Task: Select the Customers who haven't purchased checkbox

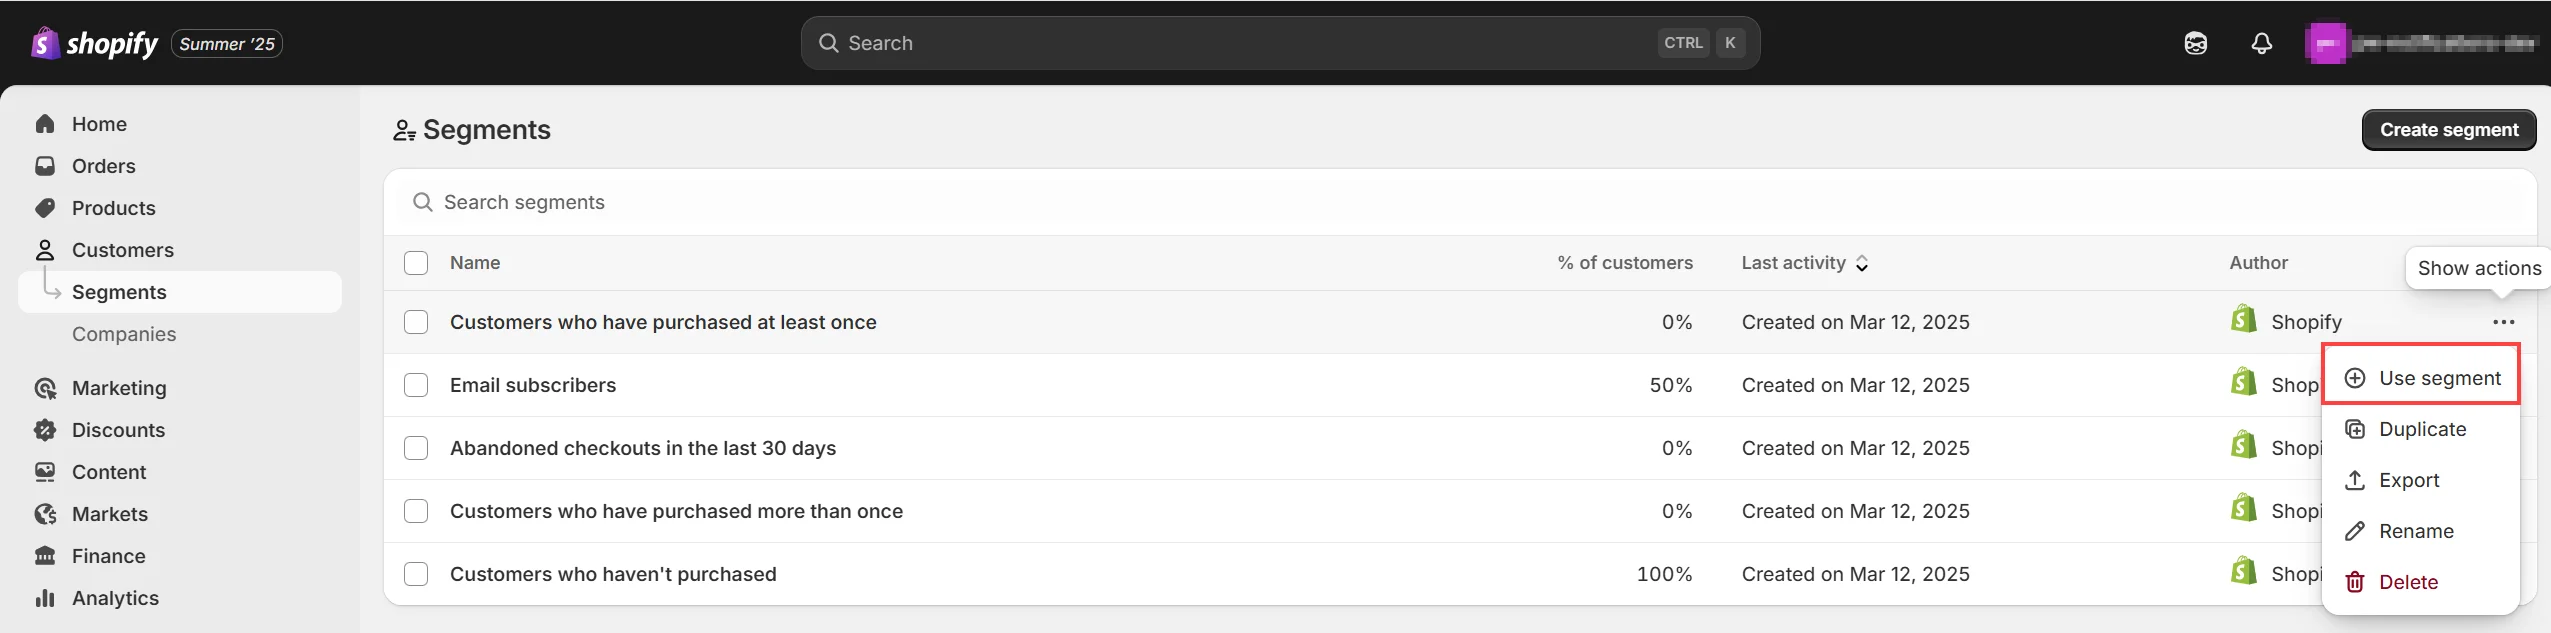Action: (x=416, y=574)
